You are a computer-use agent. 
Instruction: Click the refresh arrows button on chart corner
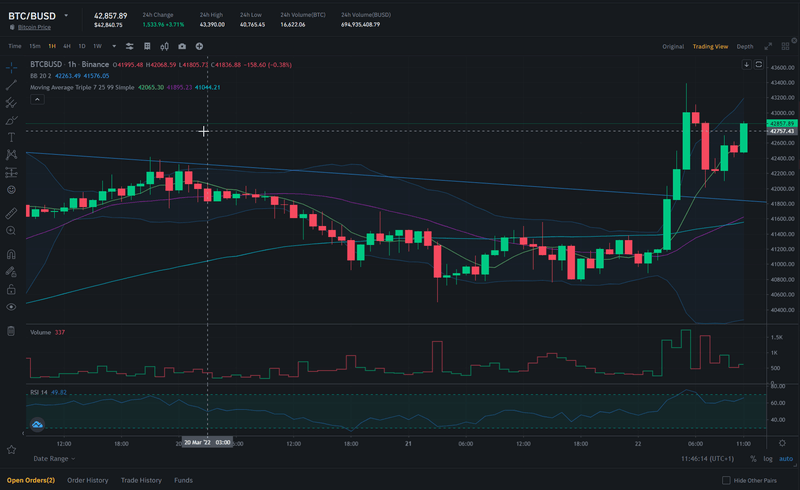coord(759,64)
